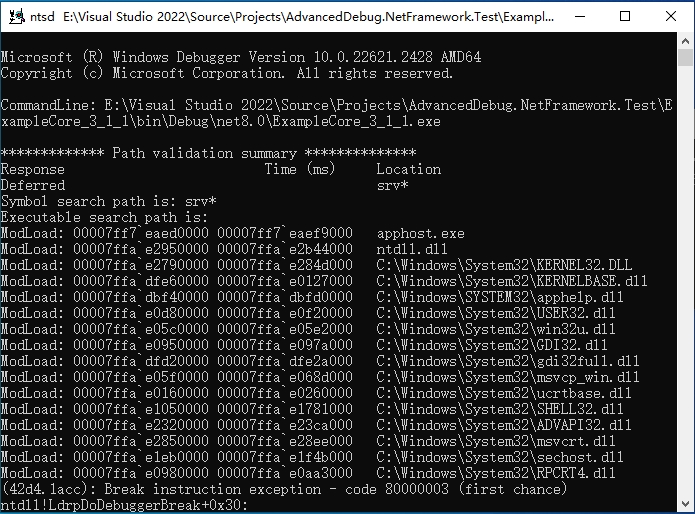Click the 'CommandLine:' line
This screenshot has height=514, width=695.
coord(336,105)
